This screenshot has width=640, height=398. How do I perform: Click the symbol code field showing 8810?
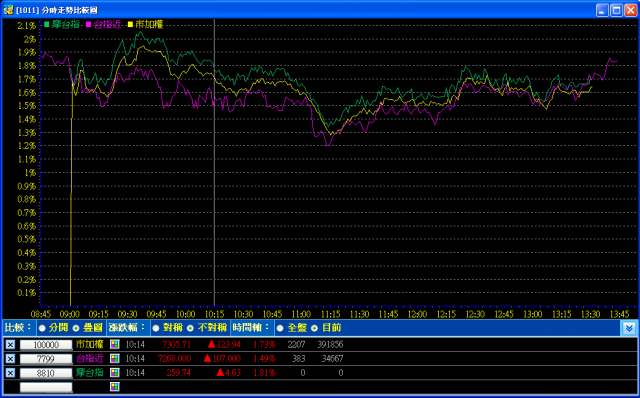coord(46,373)
